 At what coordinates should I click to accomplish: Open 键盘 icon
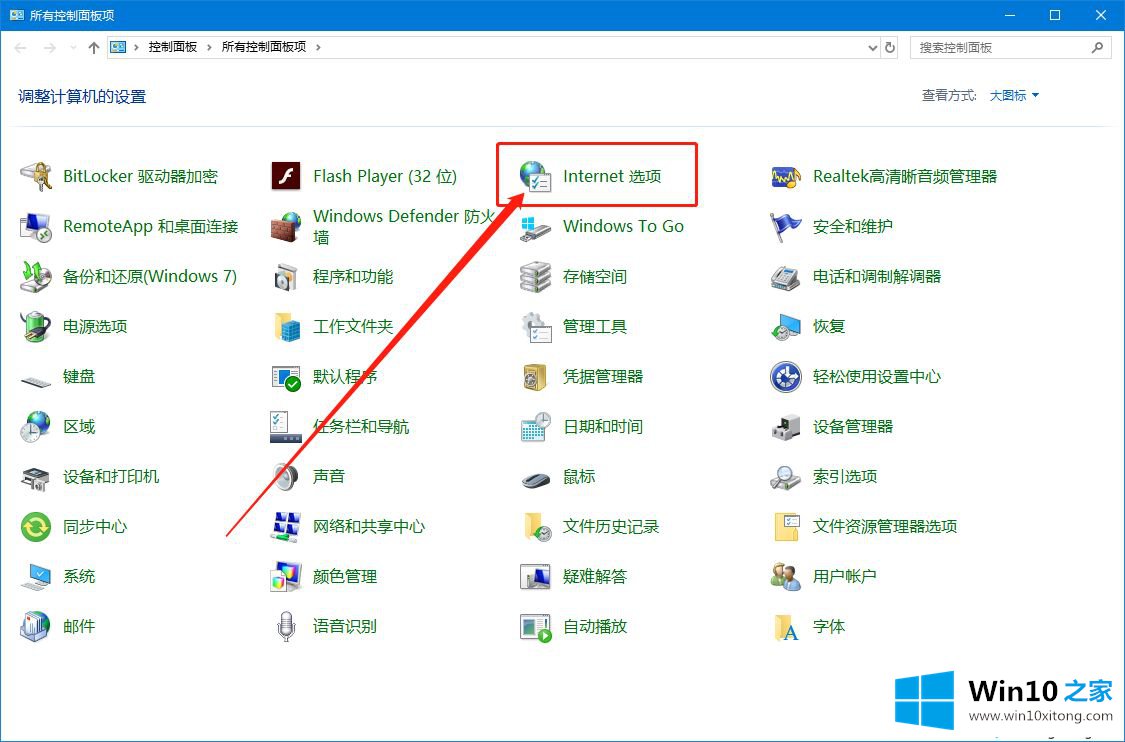tap(36, 380)
